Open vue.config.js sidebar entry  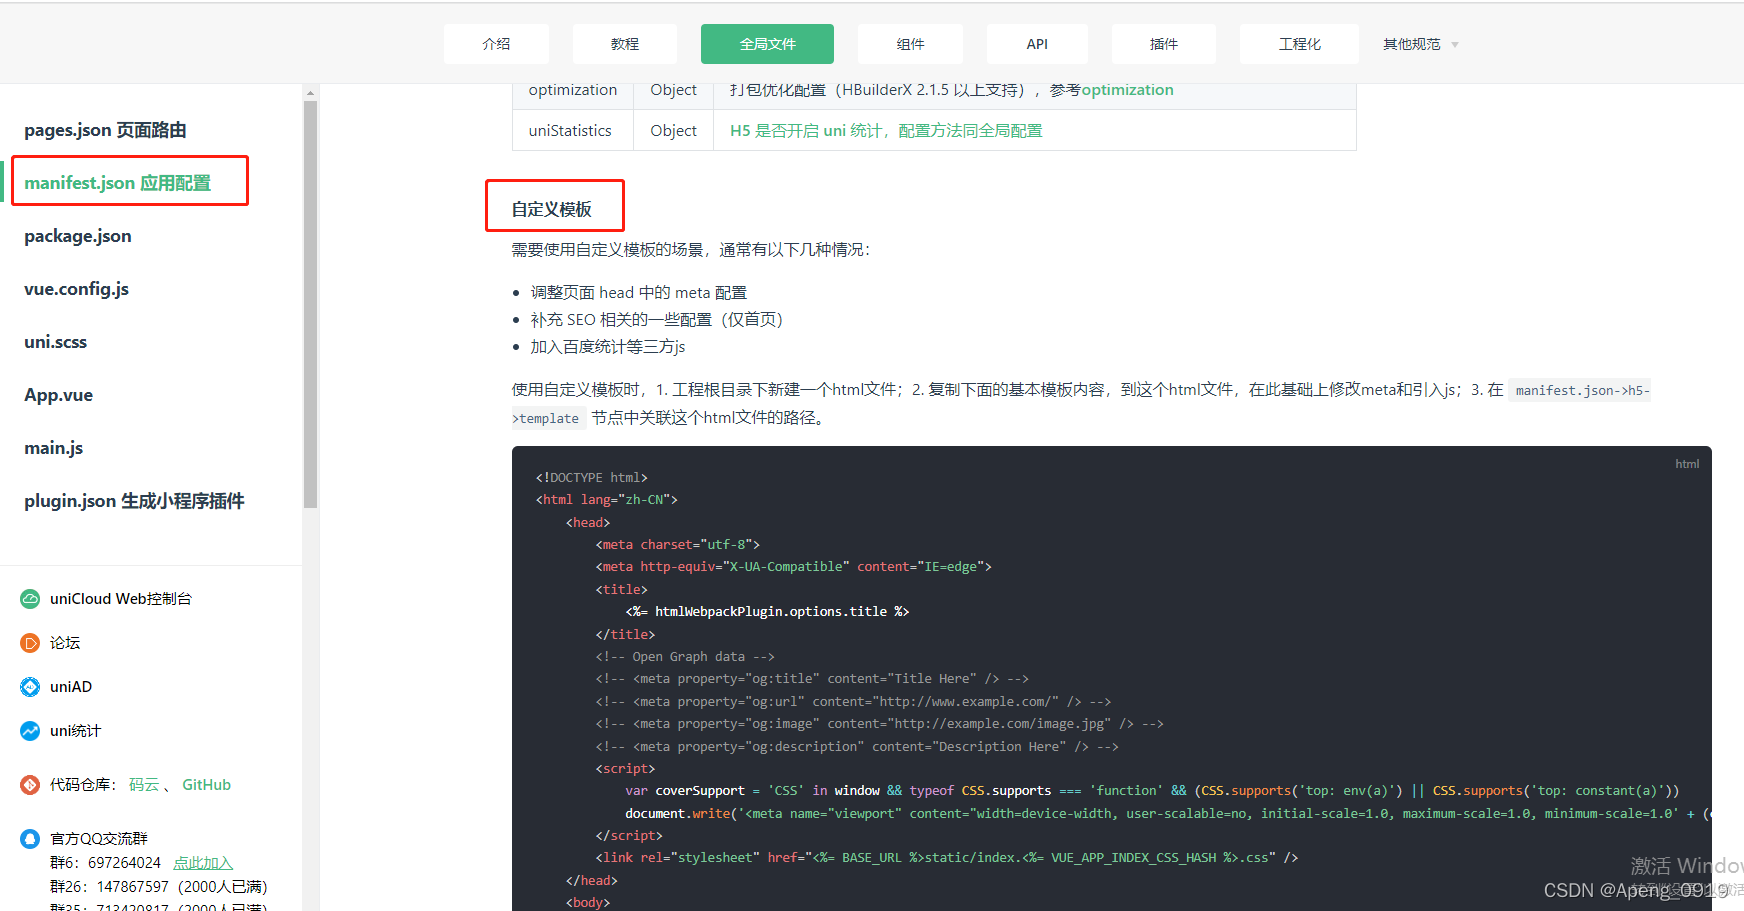pos(76,289)
